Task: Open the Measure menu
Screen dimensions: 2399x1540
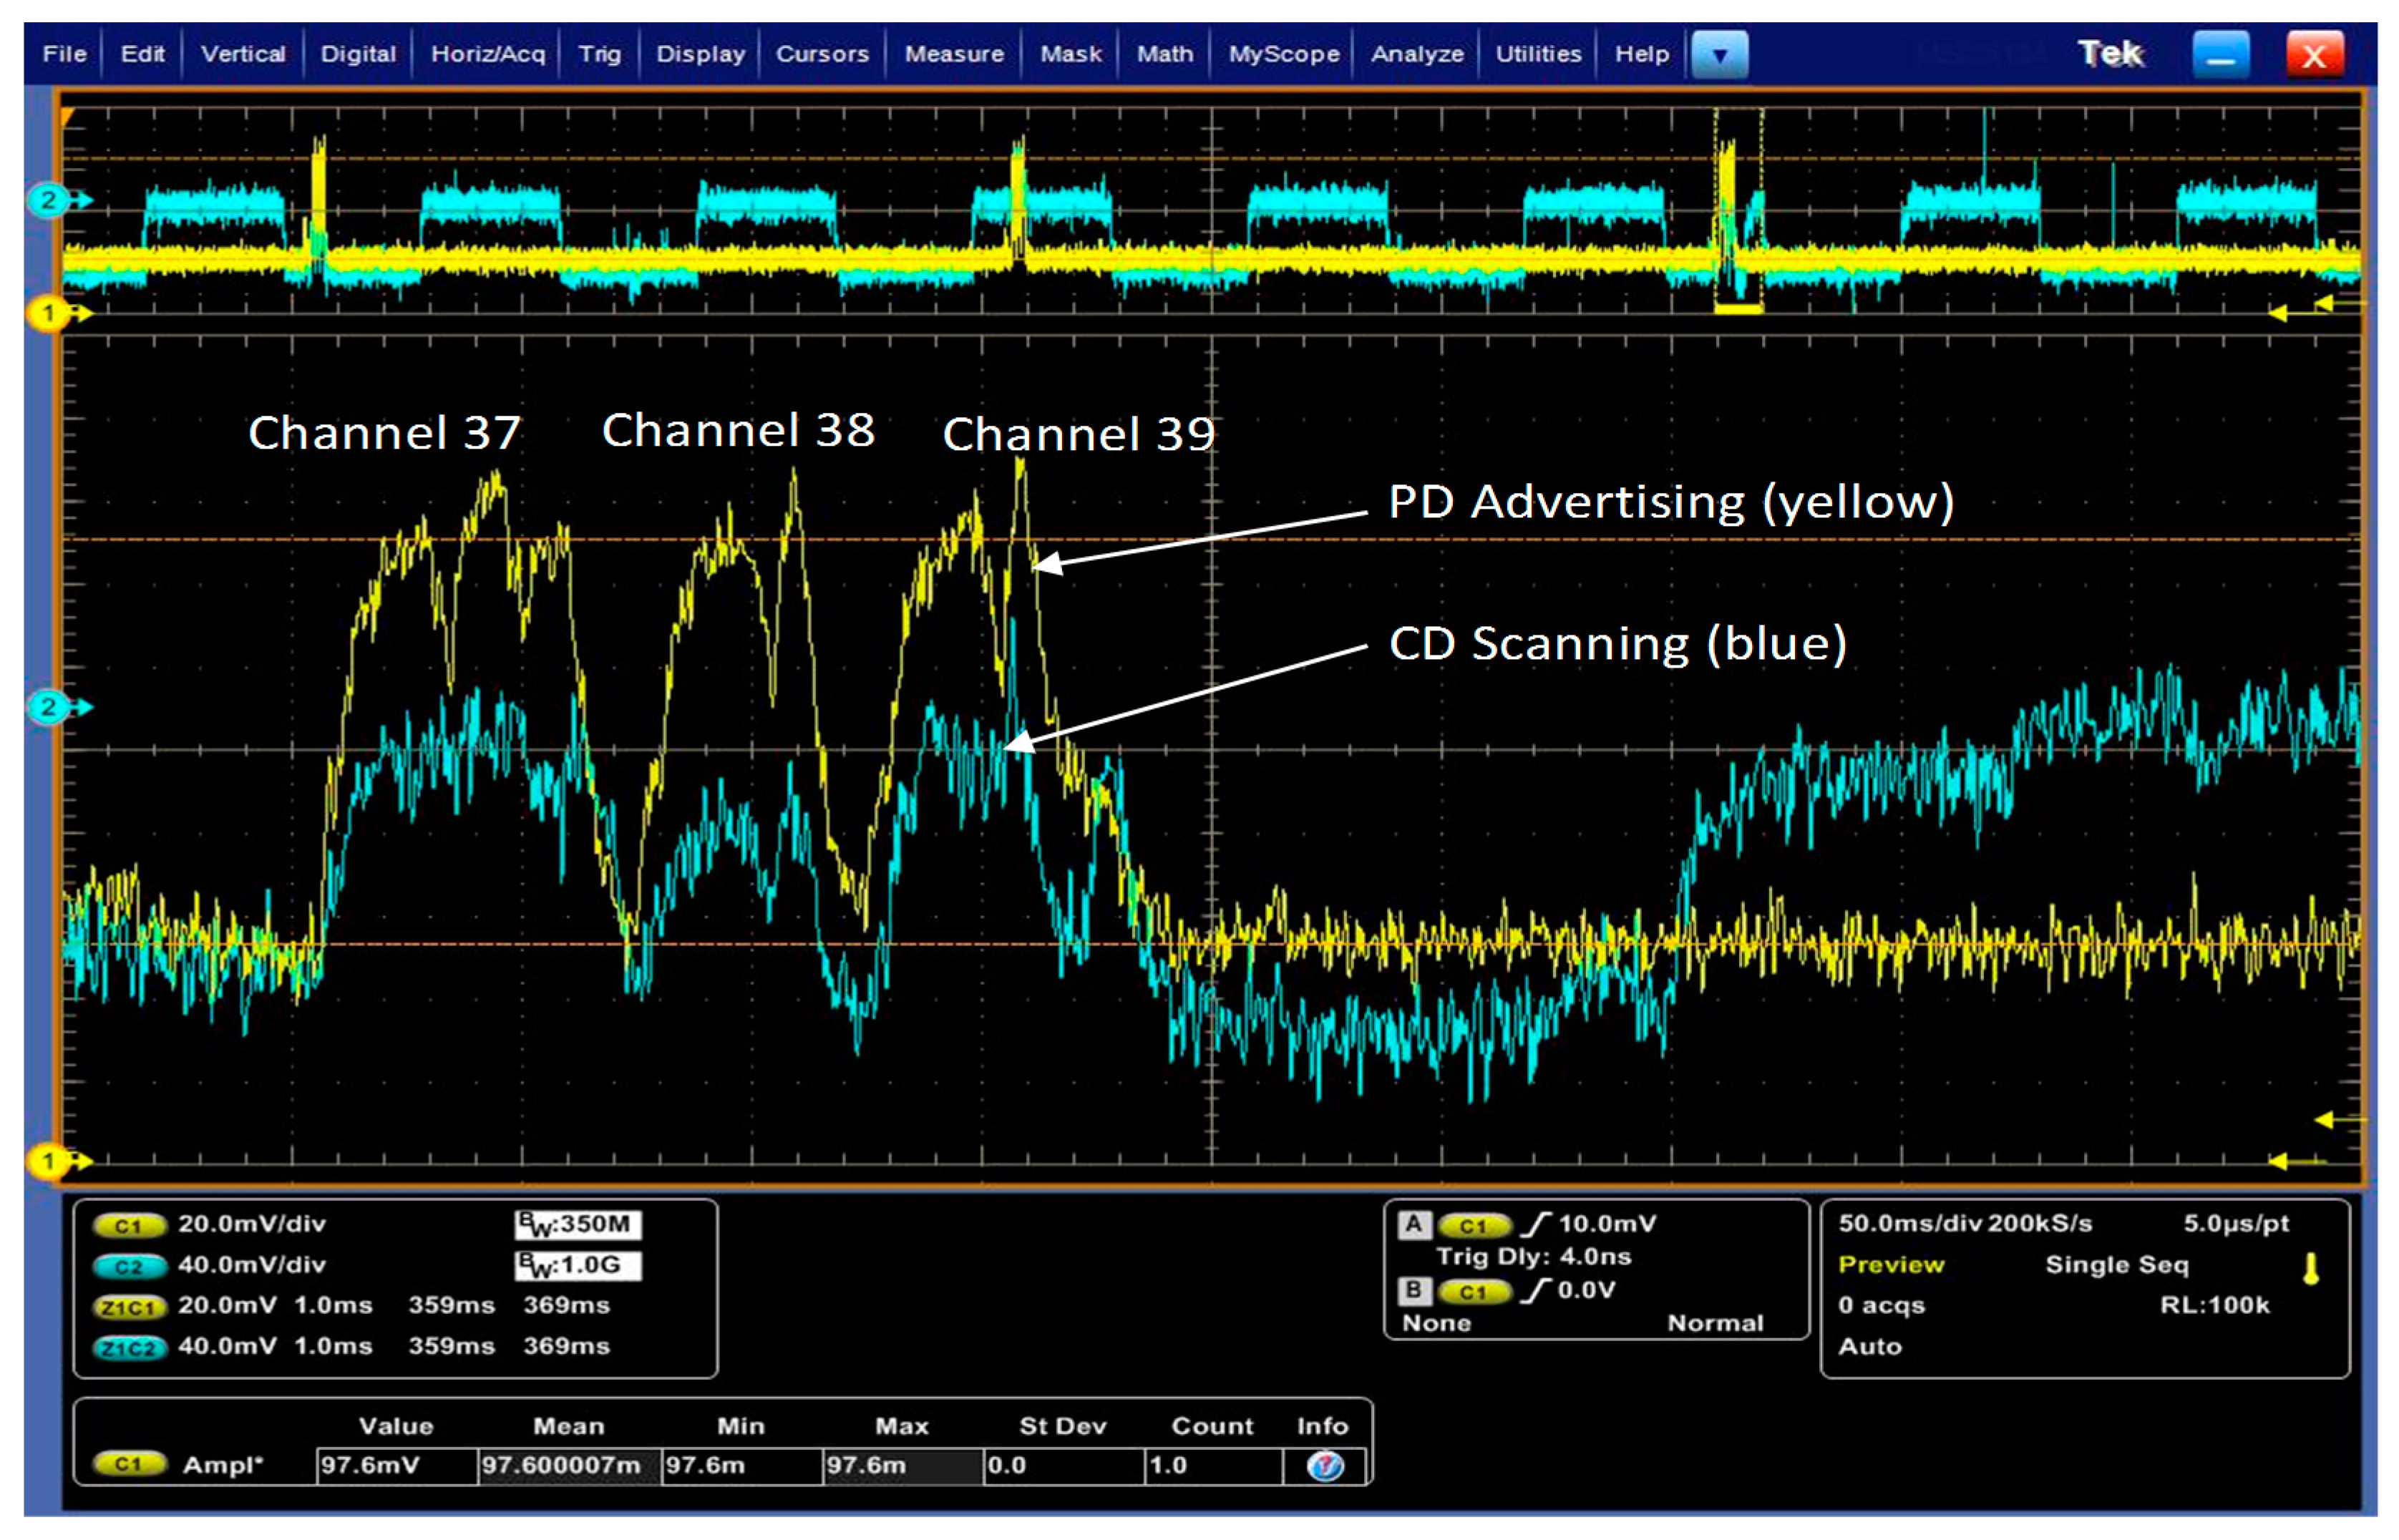Action: coord(954,54)
